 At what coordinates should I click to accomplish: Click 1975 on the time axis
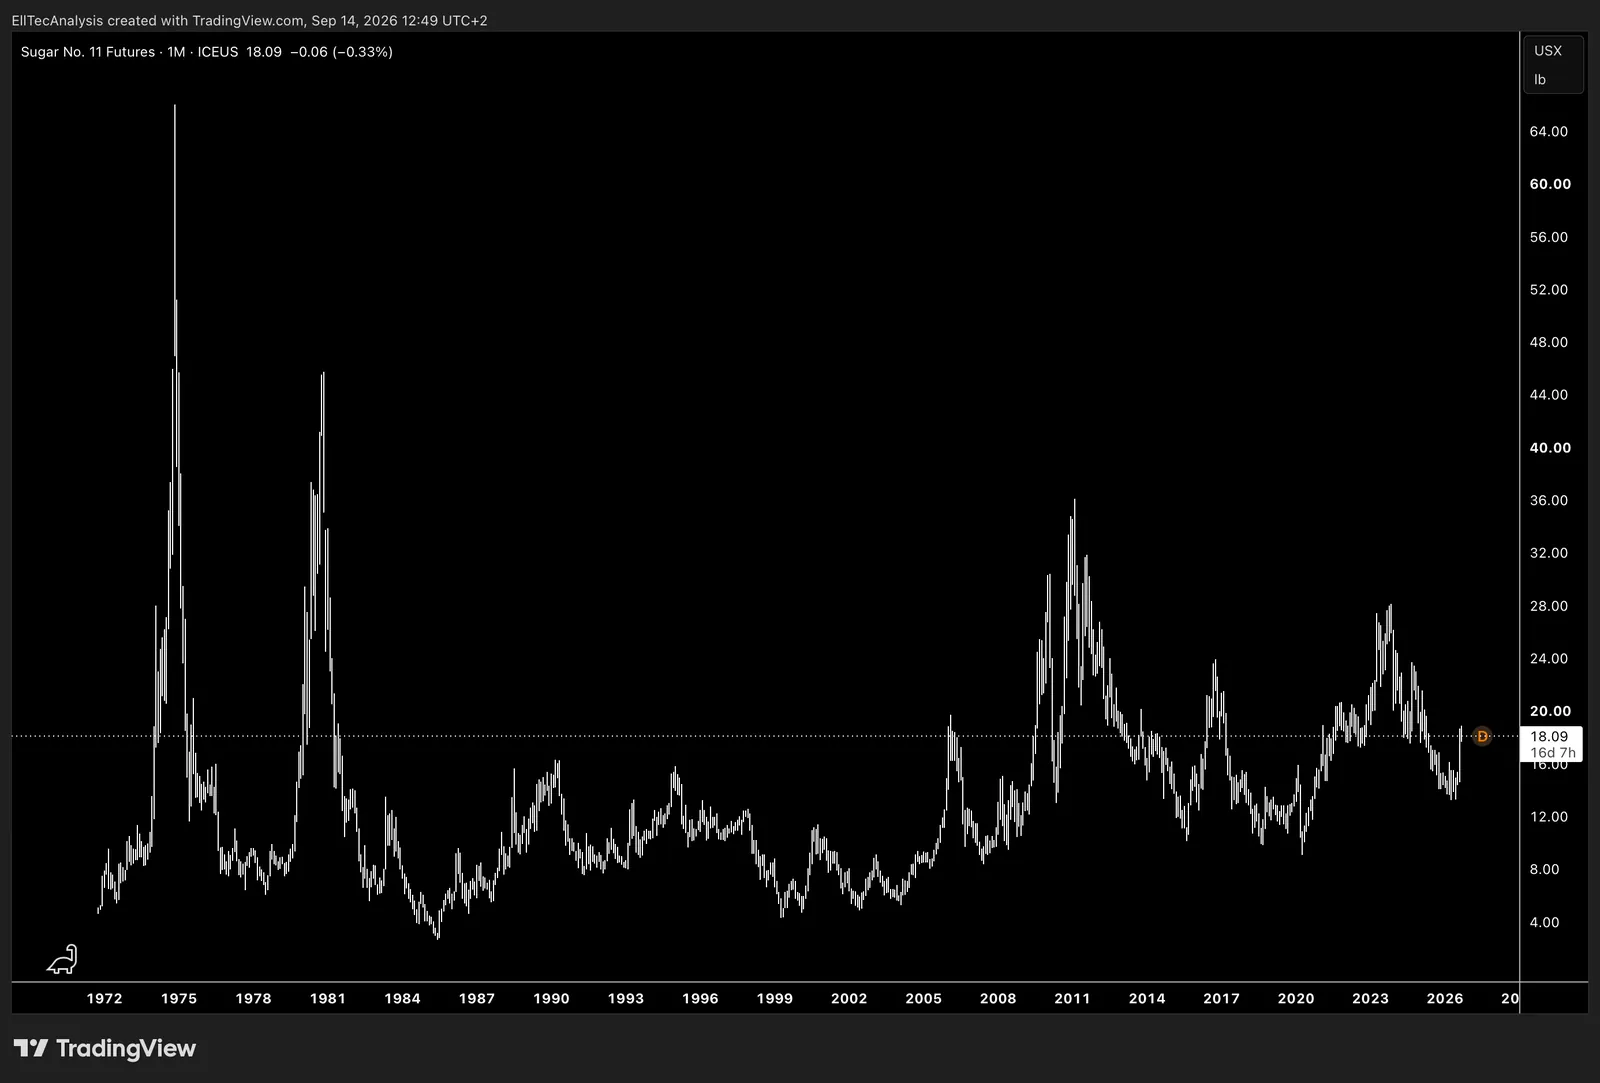179,998
